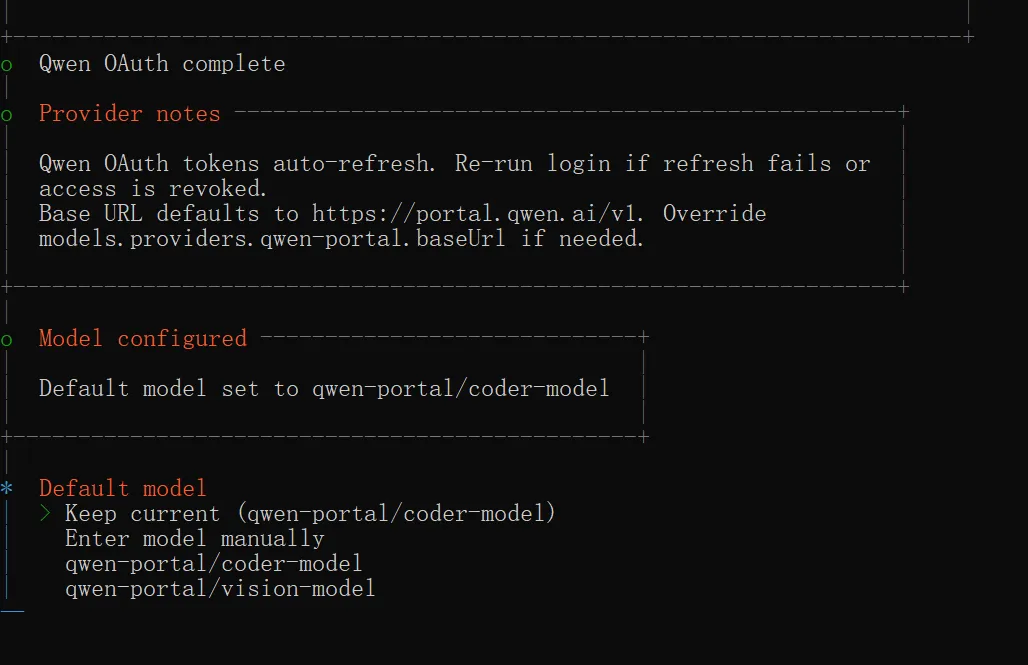Choose the Enter model manually option
1028x665 pixels.
195,539
